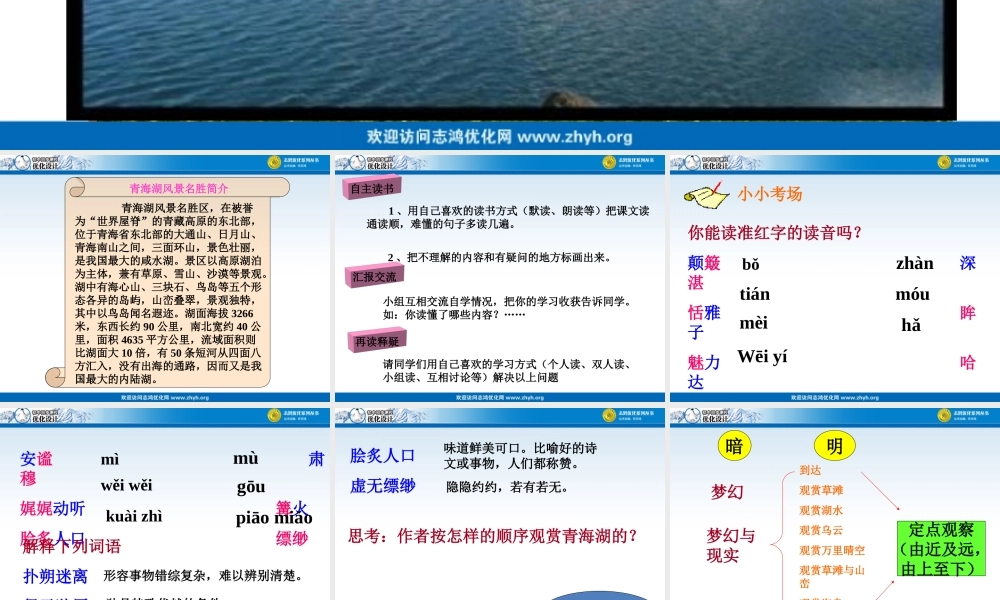The width and height of the screenshot is (1000, 600).
Task: Click the orange item 观赏湖水
Action: point(821,510)
